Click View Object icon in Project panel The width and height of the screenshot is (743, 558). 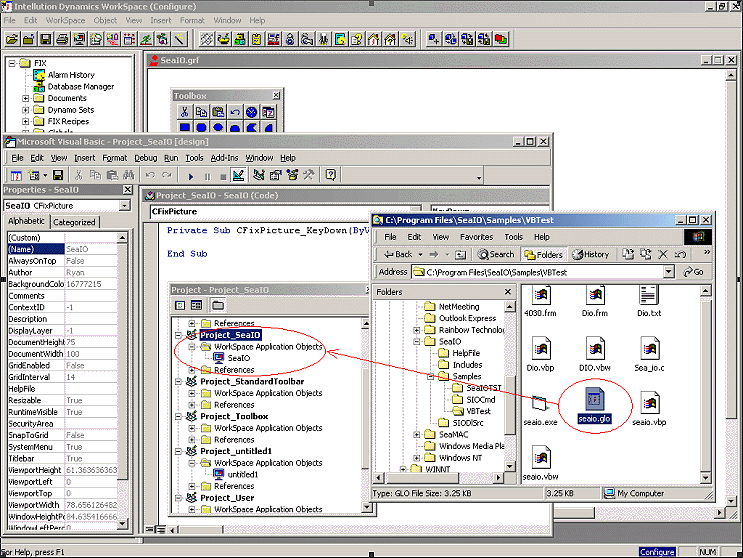coord(196,305)
